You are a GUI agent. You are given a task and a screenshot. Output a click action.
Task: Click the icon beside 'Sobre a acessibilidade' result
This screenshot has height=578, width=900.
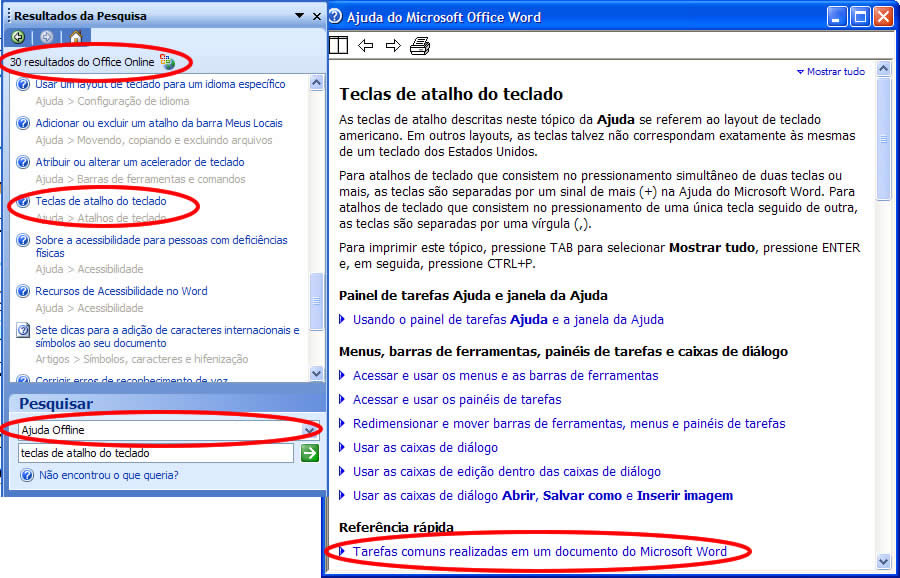(23, 240)
